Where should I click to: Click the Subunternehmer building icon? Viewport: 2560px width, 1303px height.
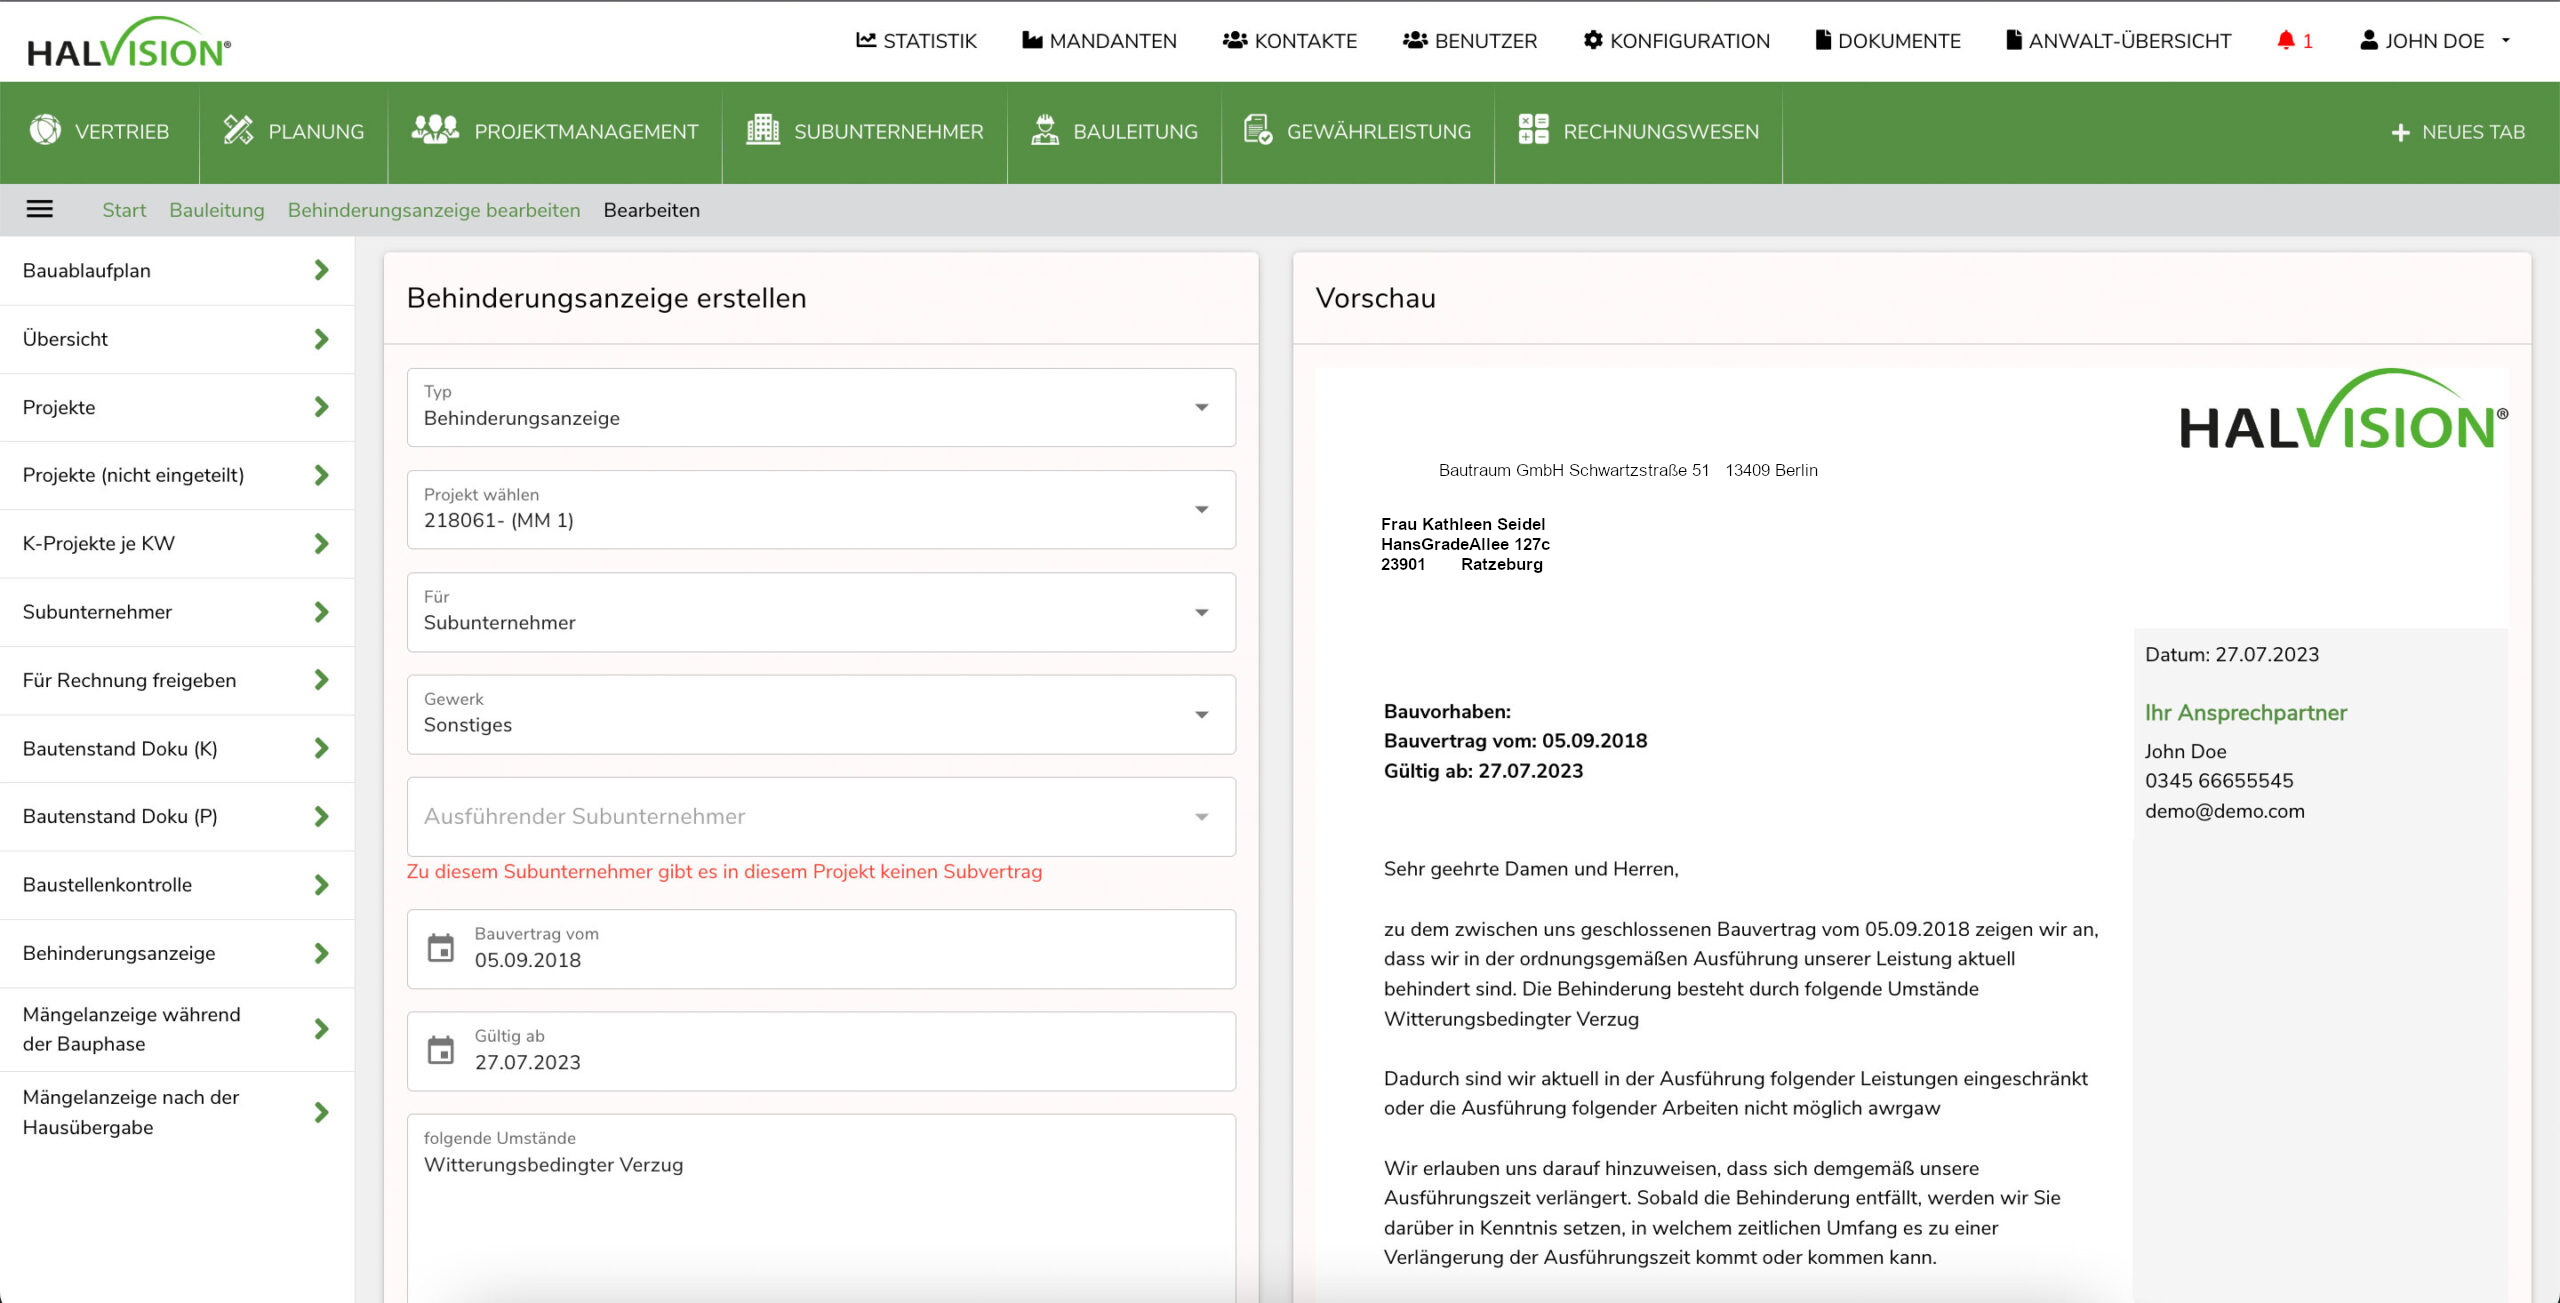click(763, 130)
